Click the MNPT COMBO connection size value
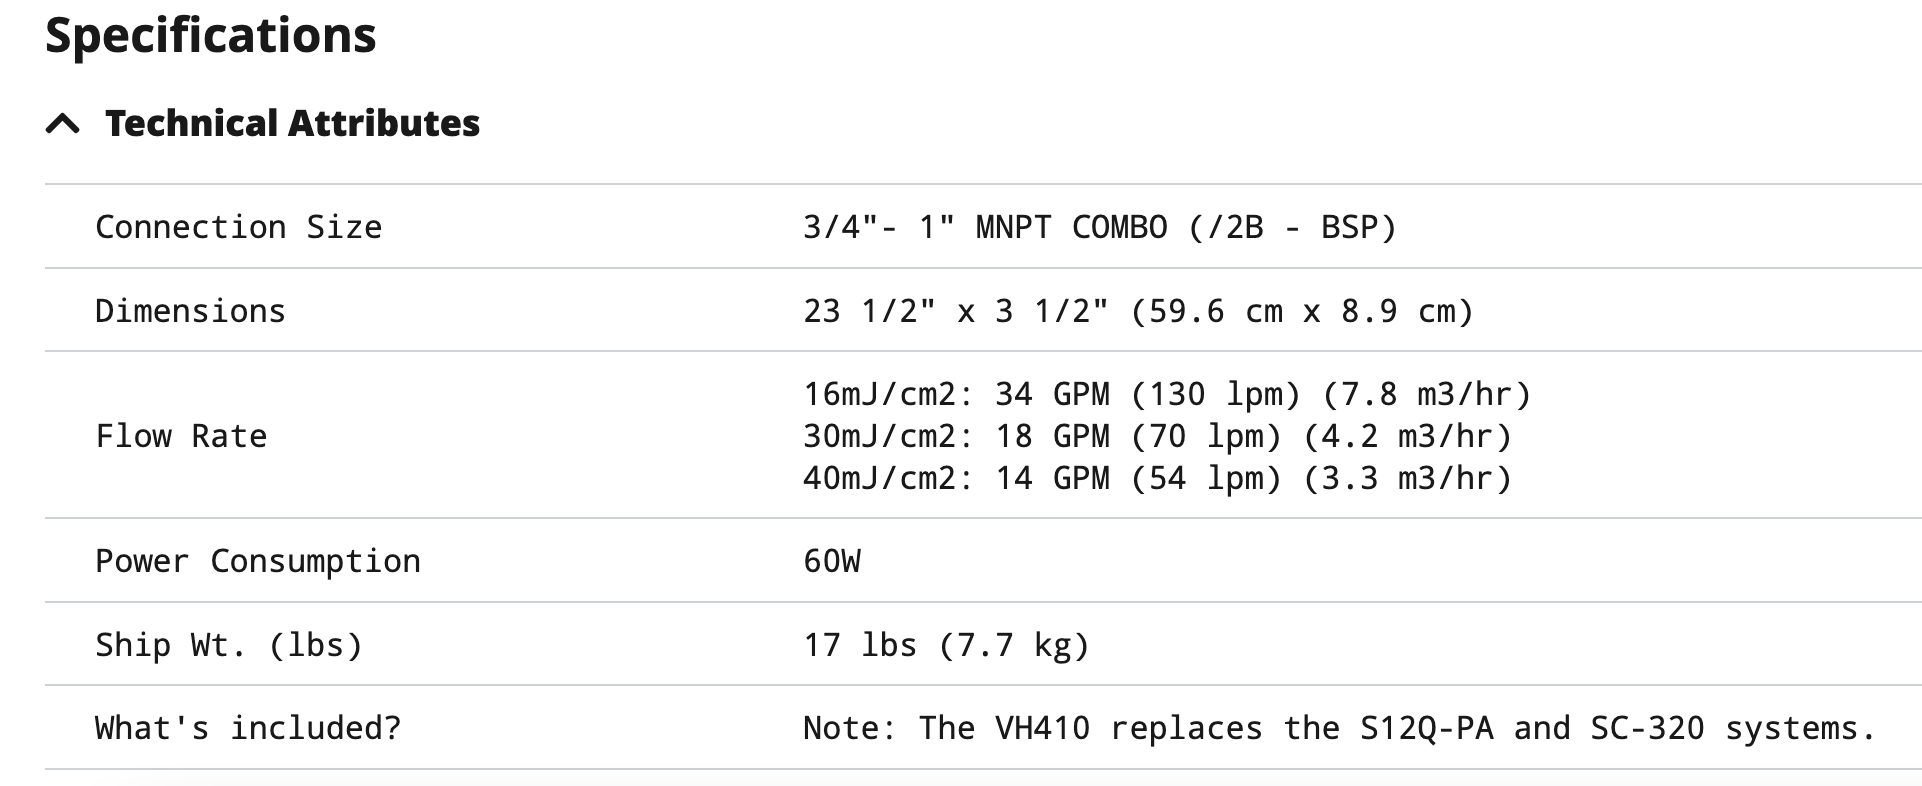Screen dimensions: 1922x786 pyautogui.click(x=1099, y=227)
